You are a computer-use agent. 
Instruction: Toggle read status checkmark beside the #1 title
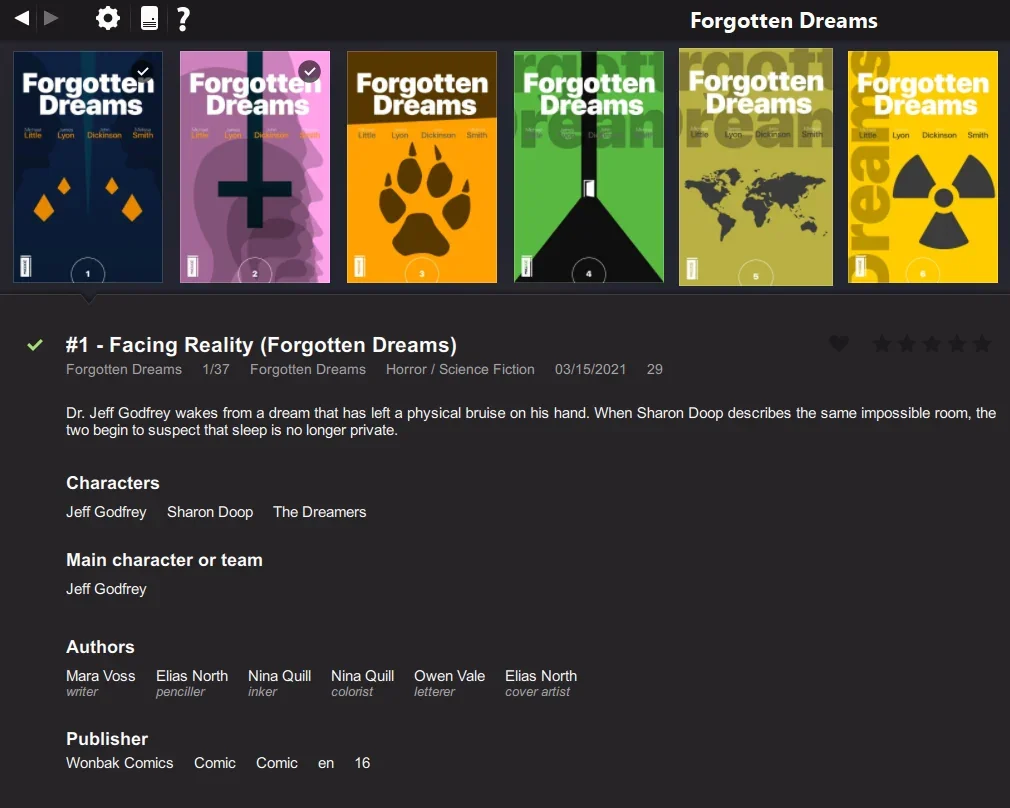click(x=35, y=345)
